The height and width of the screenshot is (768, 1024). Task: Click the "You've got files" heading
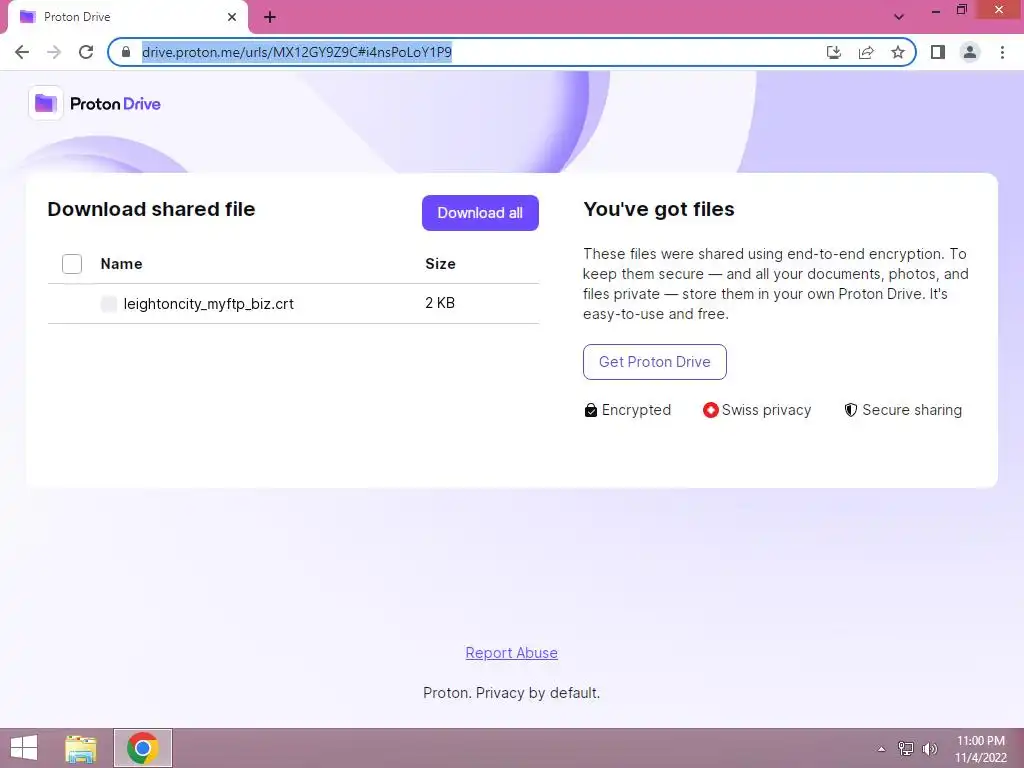coord(658,209)
